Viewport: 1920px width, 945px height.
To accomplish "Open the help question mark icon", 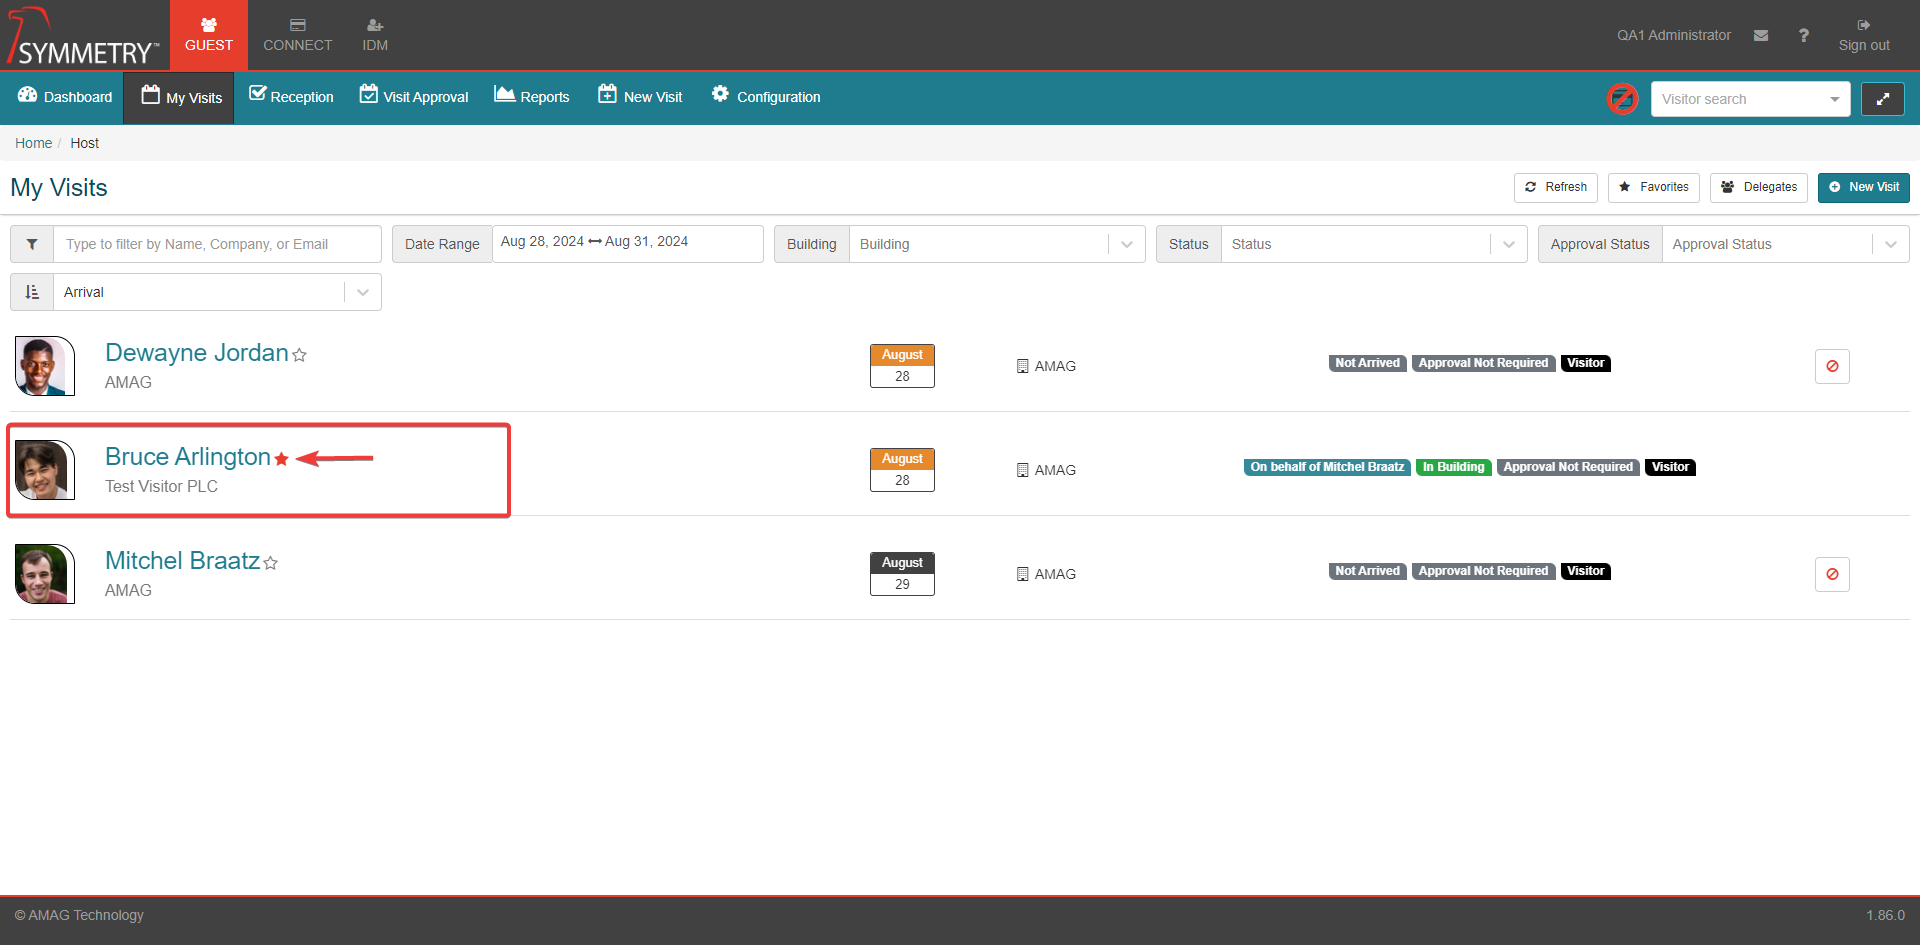I will click(x=1803, y=35).
